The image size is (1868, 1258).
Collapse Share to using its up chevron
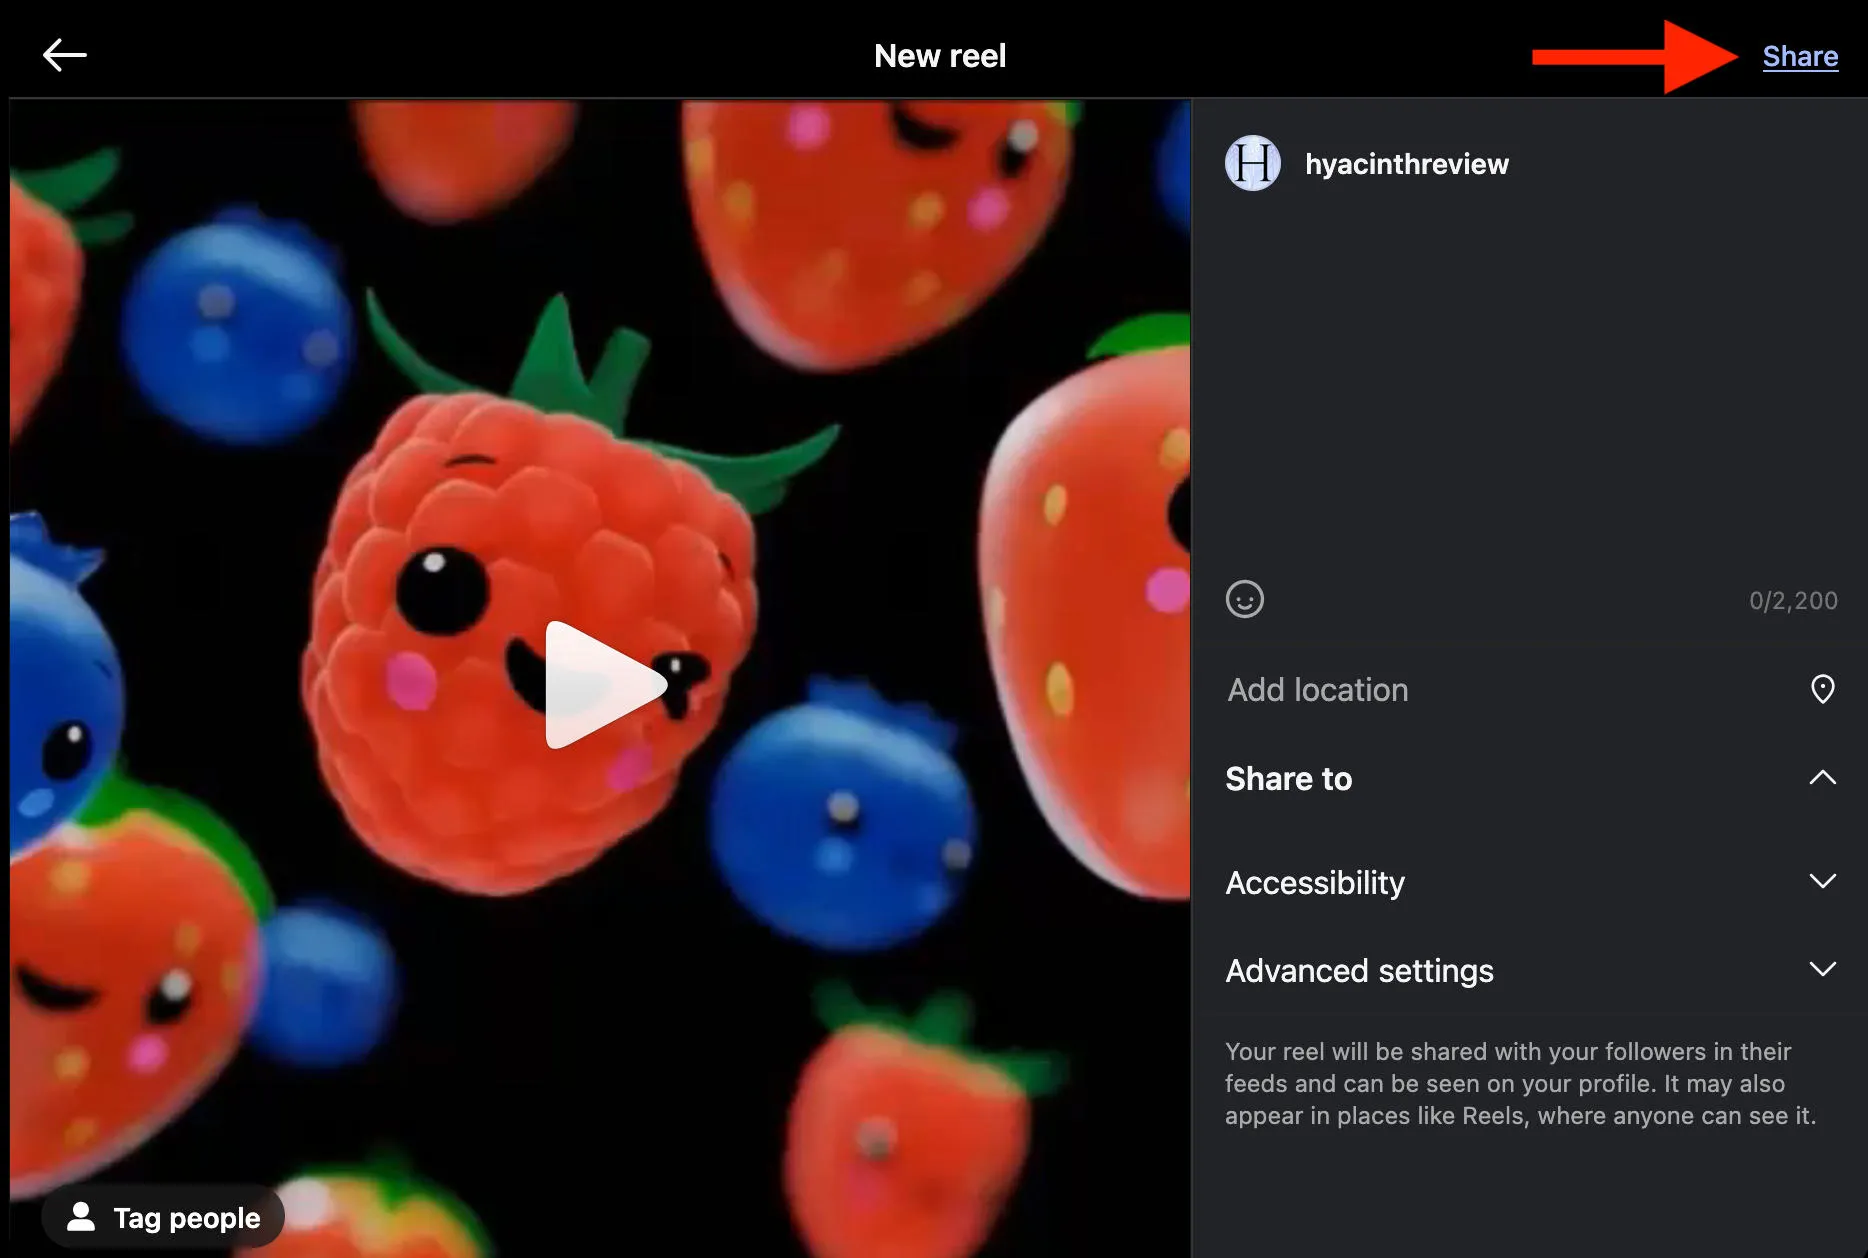1822,777
